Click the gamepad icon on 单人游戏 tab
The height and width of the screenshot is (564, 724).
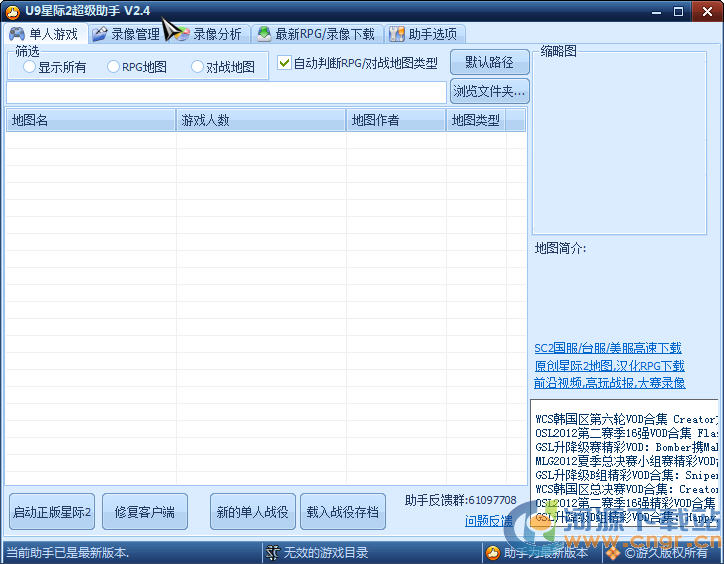click(x=17, y=34)
